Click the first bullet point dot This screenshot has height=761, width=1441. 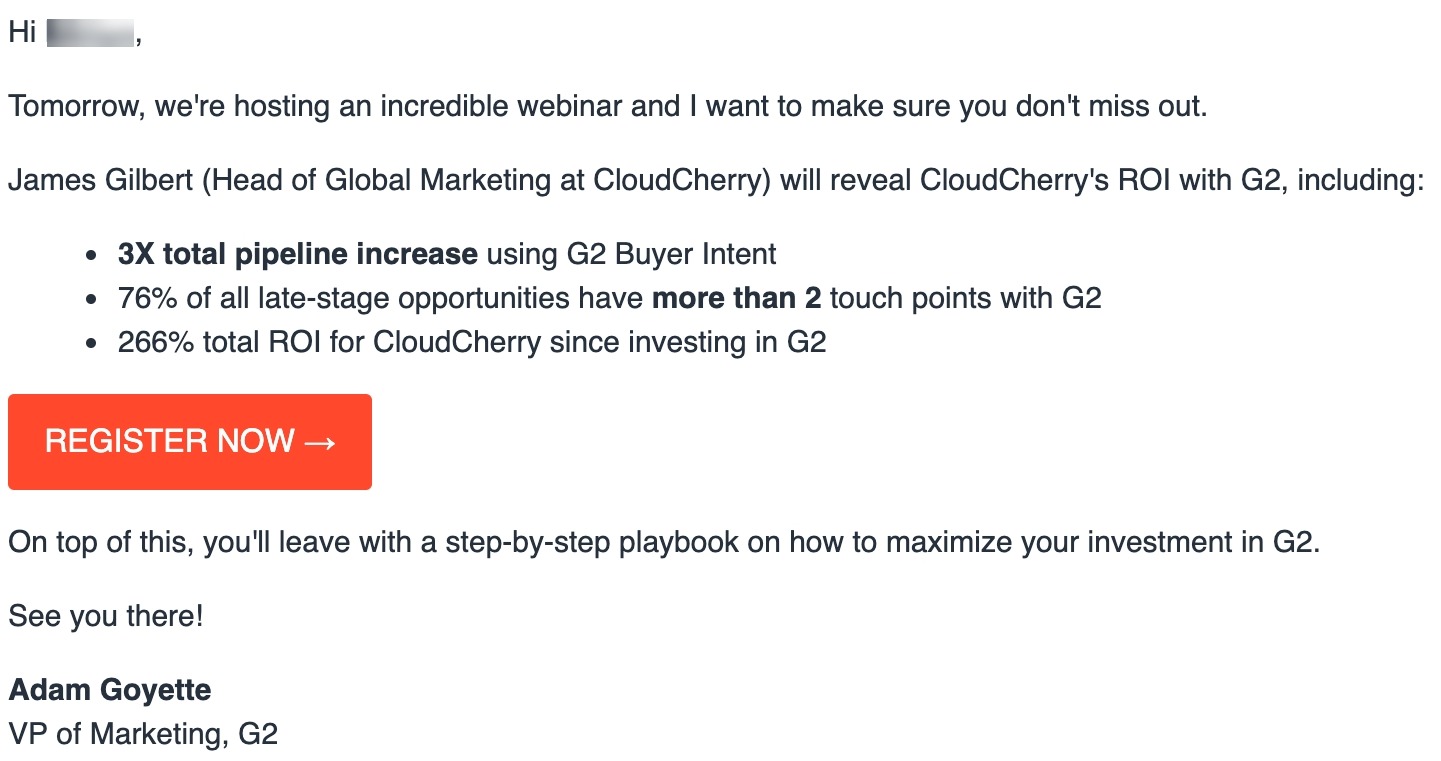pyautogui.click(x=92, y=256)
